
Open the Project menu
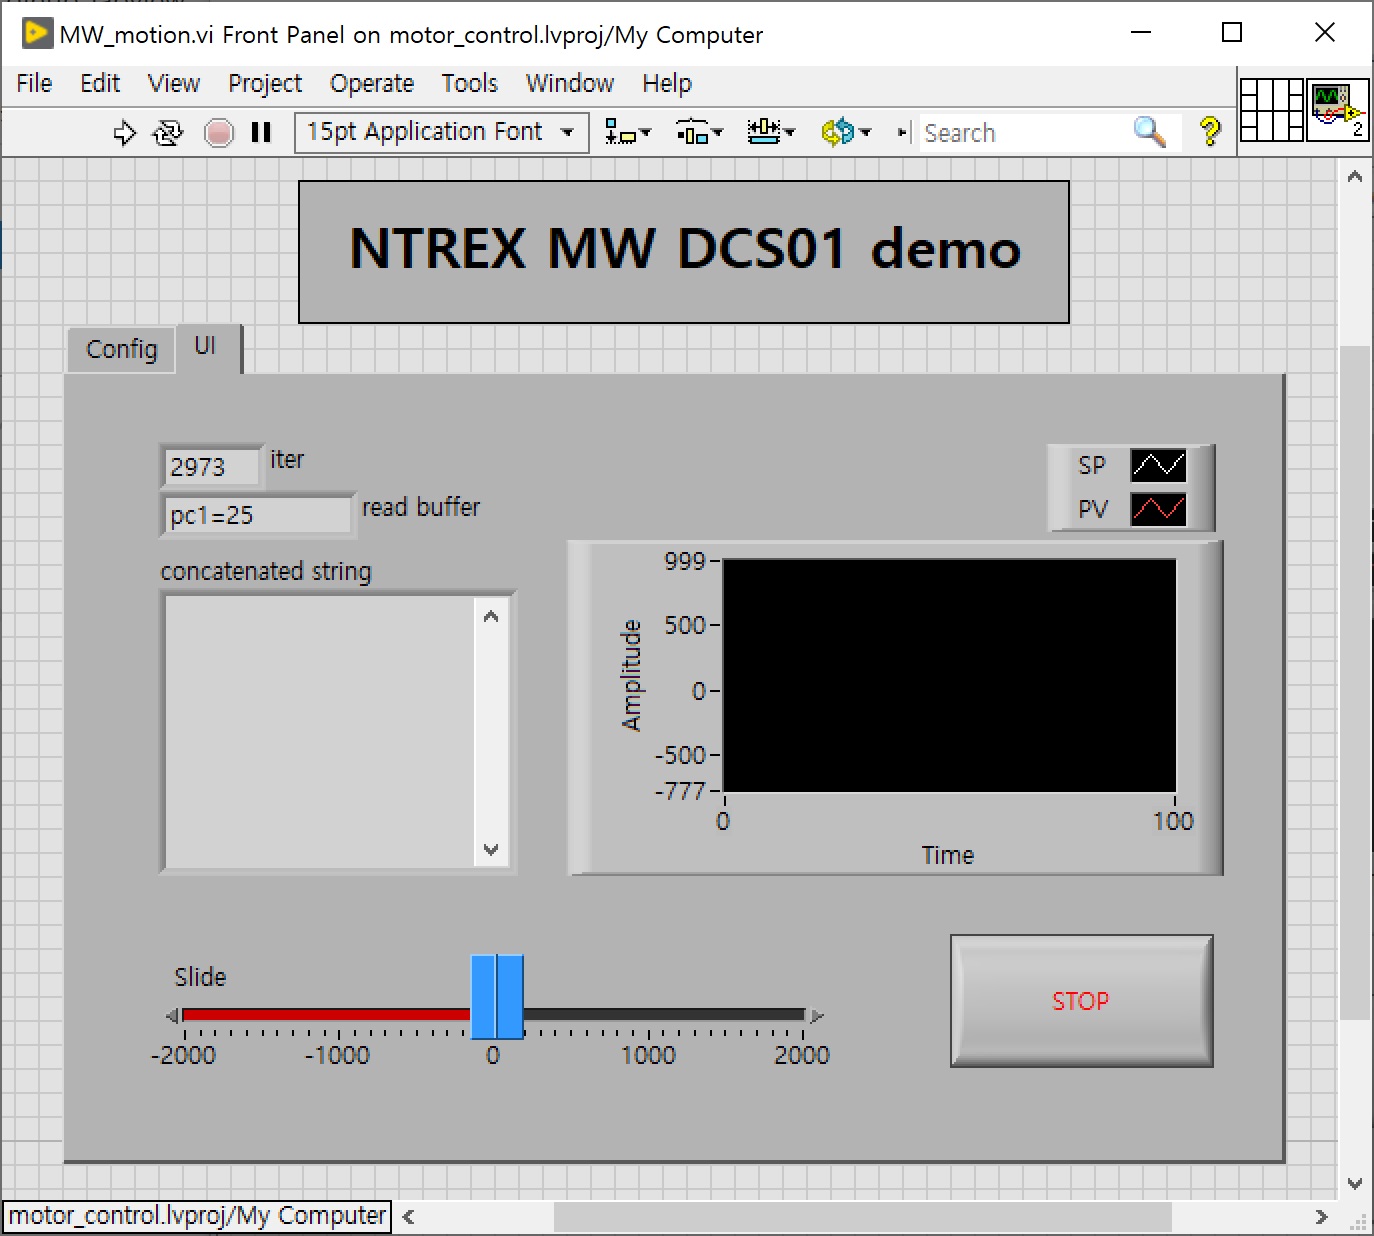pos(265,84)
